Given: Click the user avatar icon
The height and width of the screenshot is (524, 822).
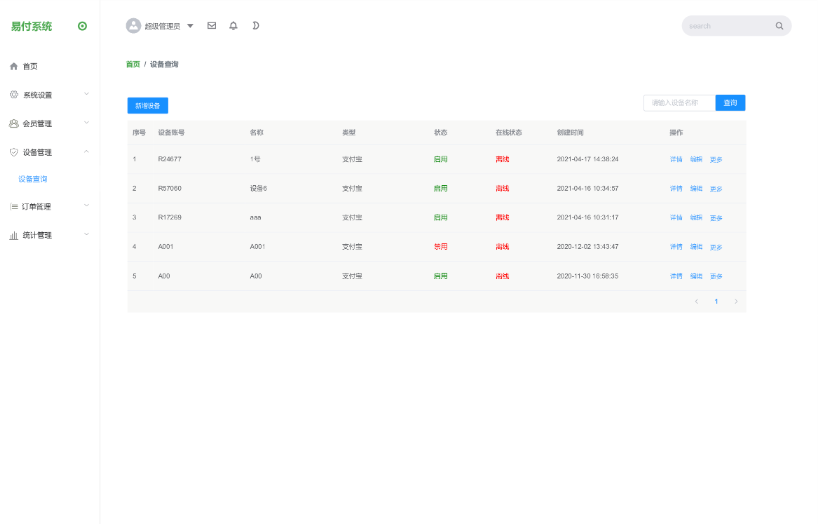Looking at the screenshot, I should [133, 26].
